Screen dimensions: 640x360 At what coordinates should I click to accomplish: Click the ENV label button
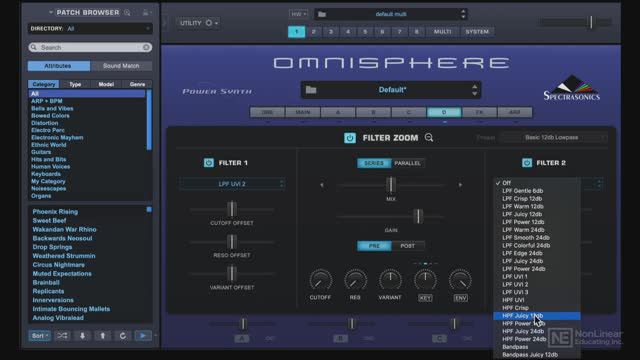[x=460, y=298]
